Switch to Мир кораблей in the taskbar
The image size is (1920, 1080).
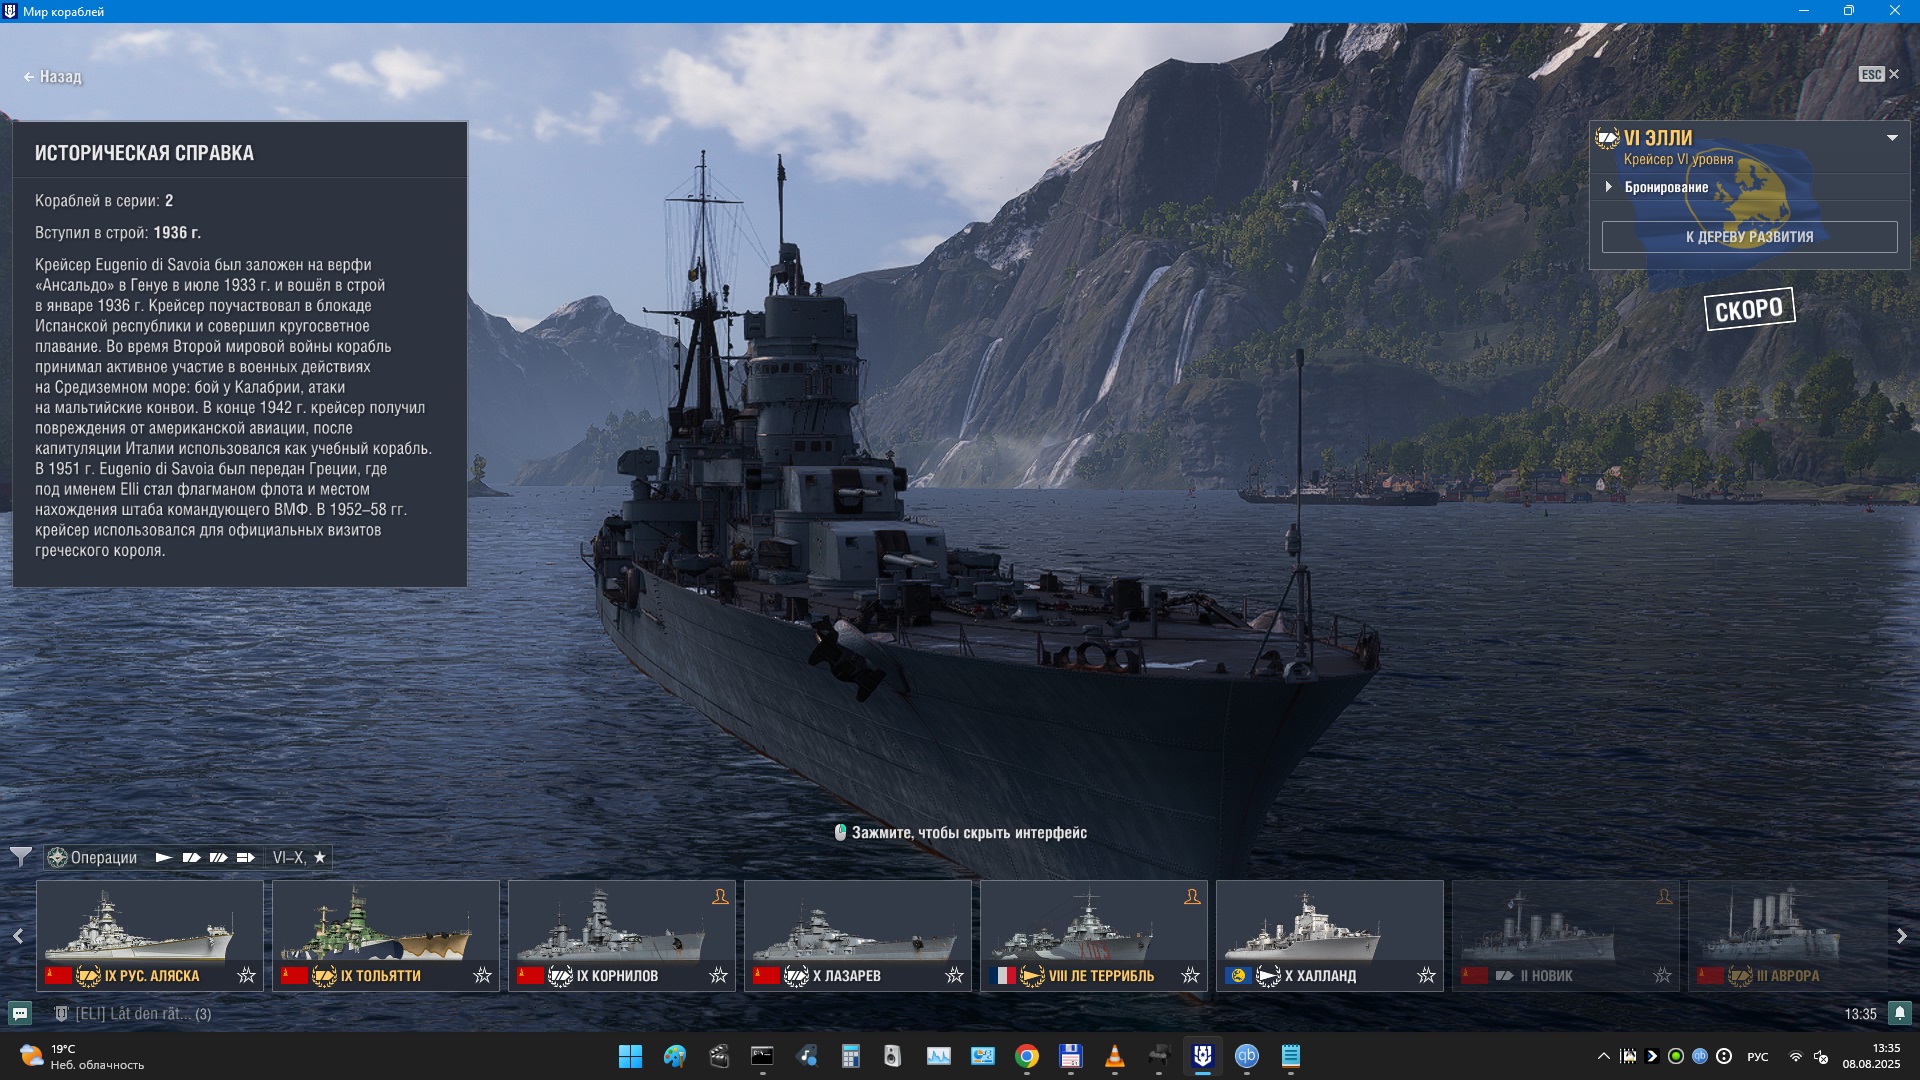coord(1203,1056)
